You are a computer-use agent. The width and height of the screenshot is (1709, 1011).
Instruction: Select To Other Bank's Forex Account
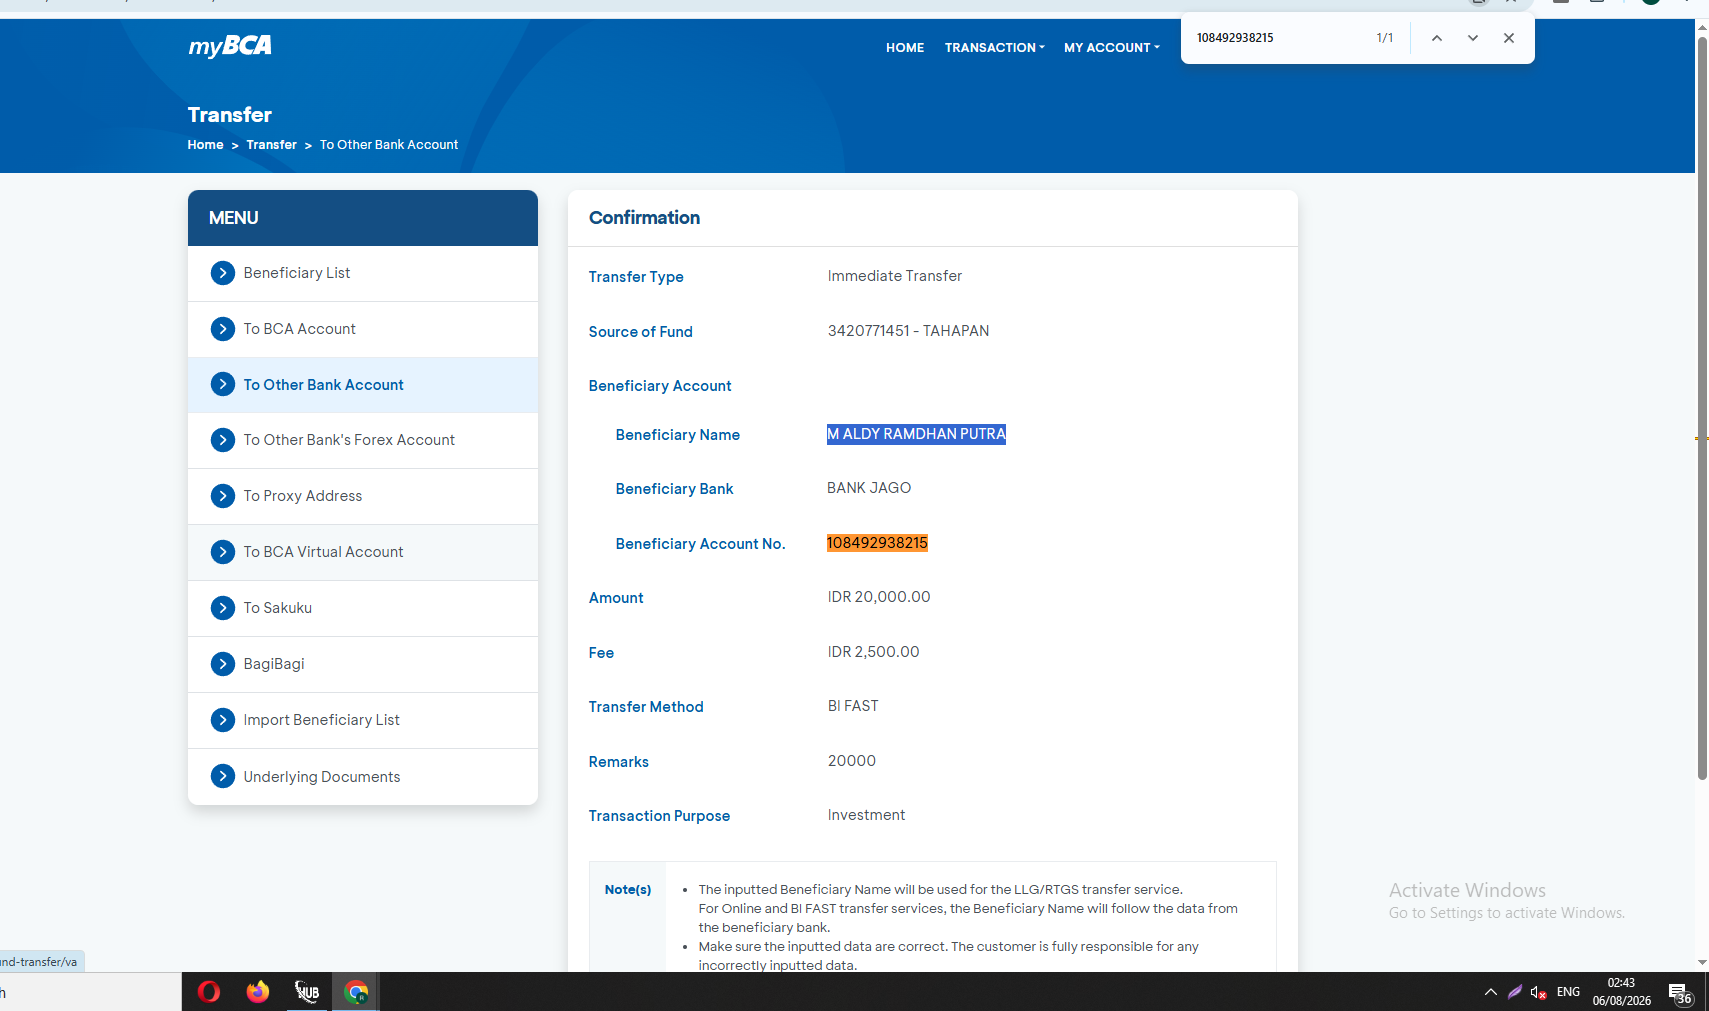[363, 440]
